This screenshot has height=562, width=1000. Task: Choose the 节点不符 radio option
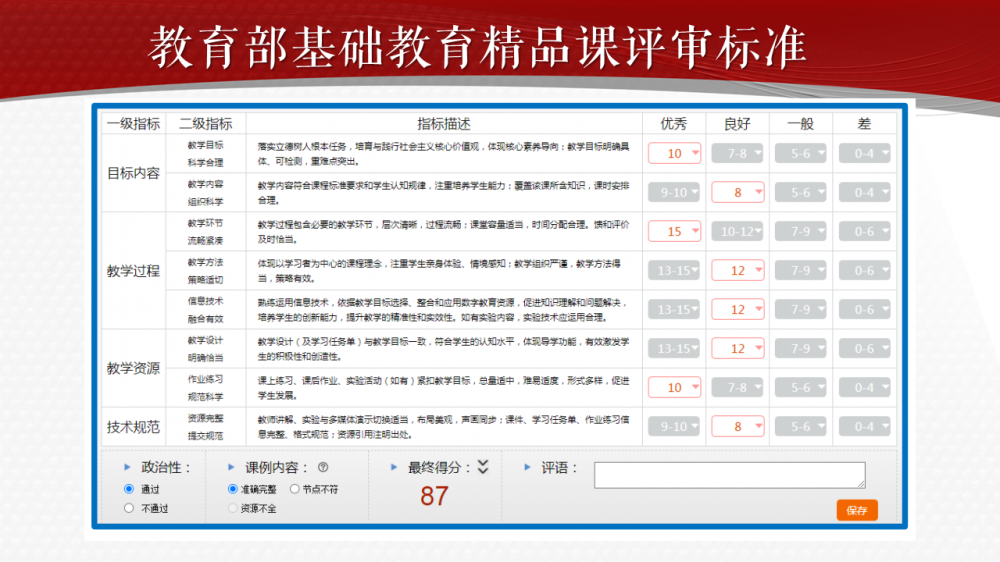294,489
